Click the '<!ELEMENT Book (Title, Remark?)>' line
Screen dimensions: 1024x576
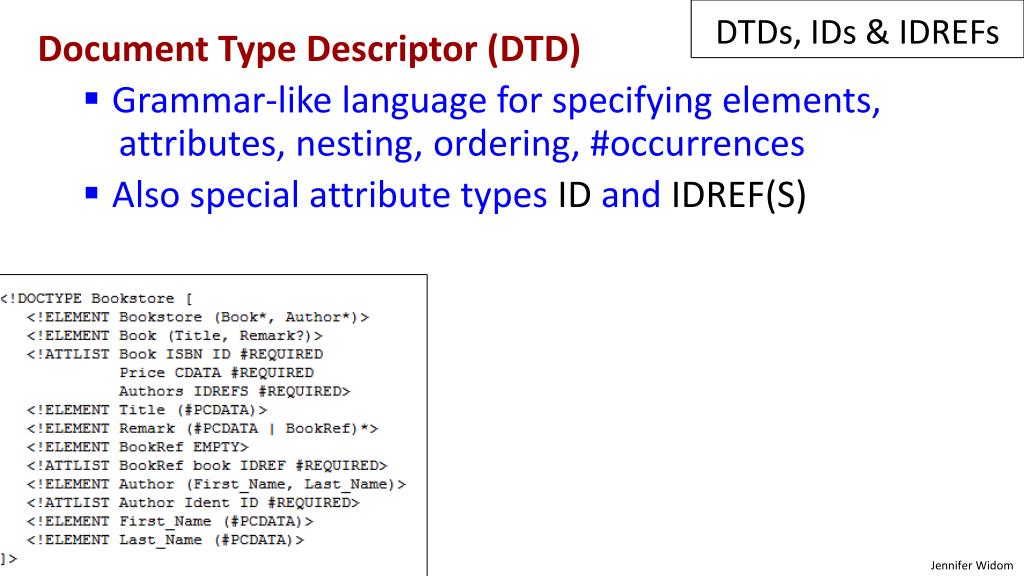(x=174, y=336)
